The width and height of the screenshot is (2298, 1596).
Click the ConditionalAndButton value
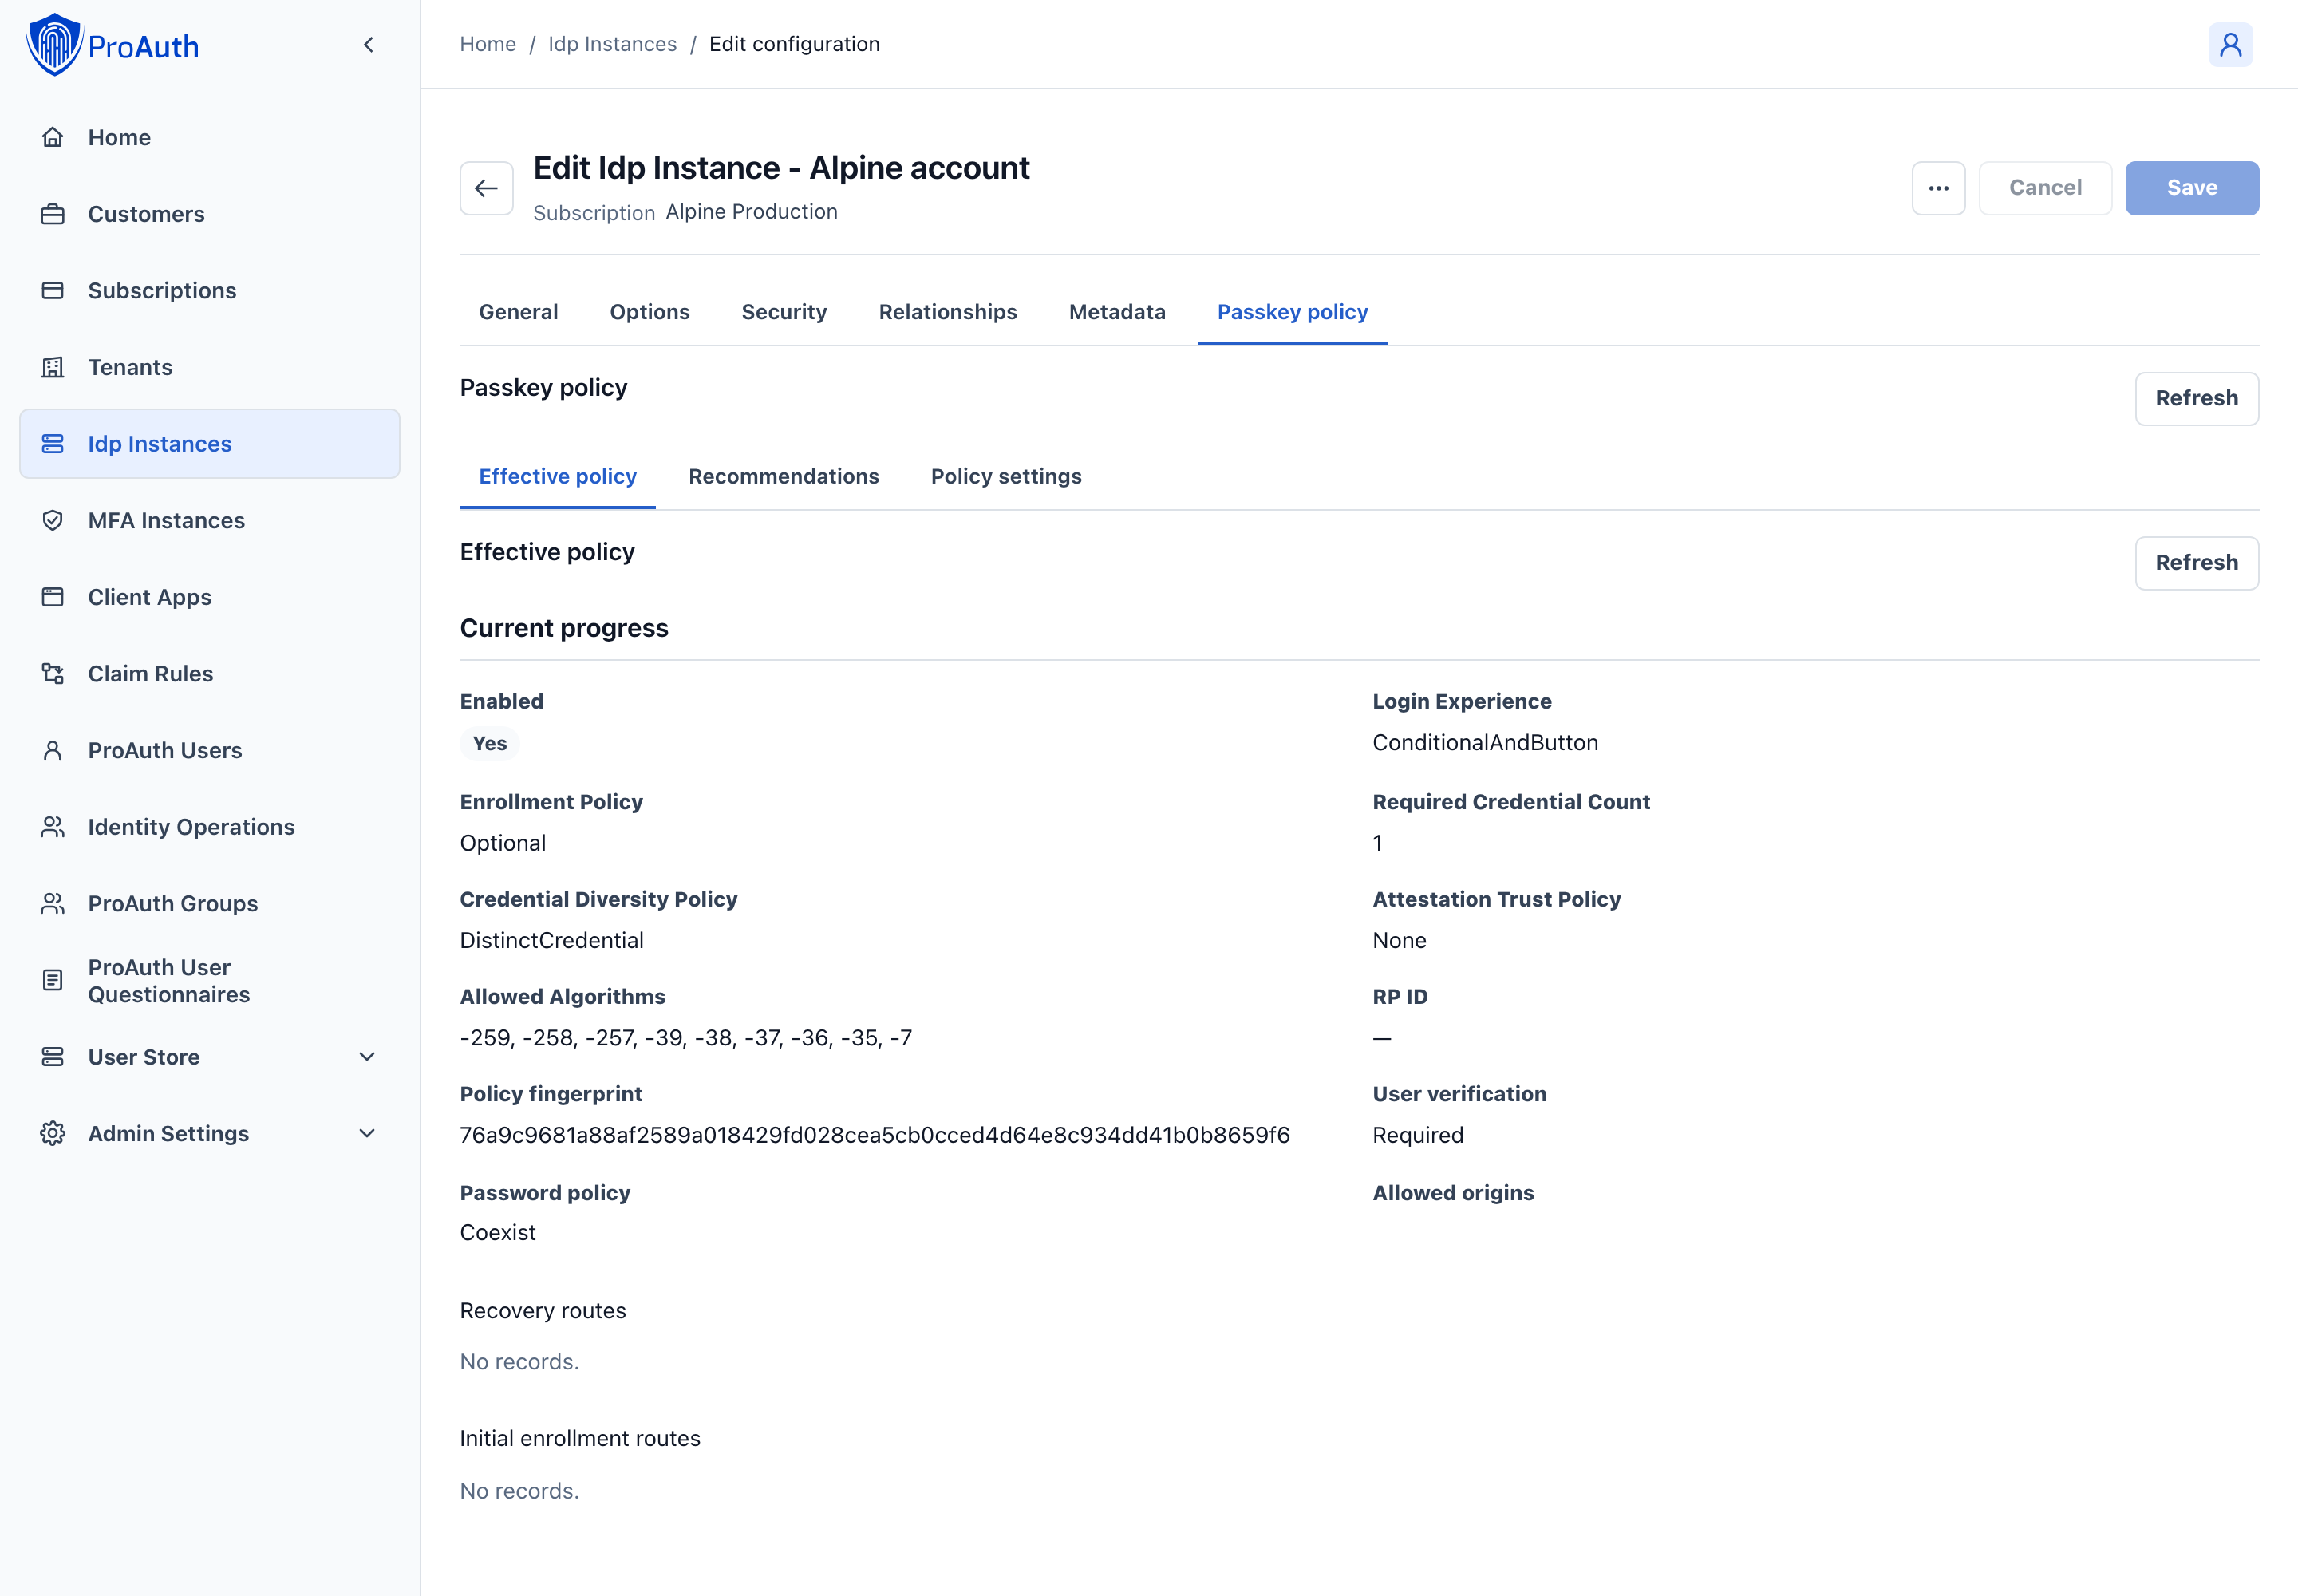coord(1485,742)
